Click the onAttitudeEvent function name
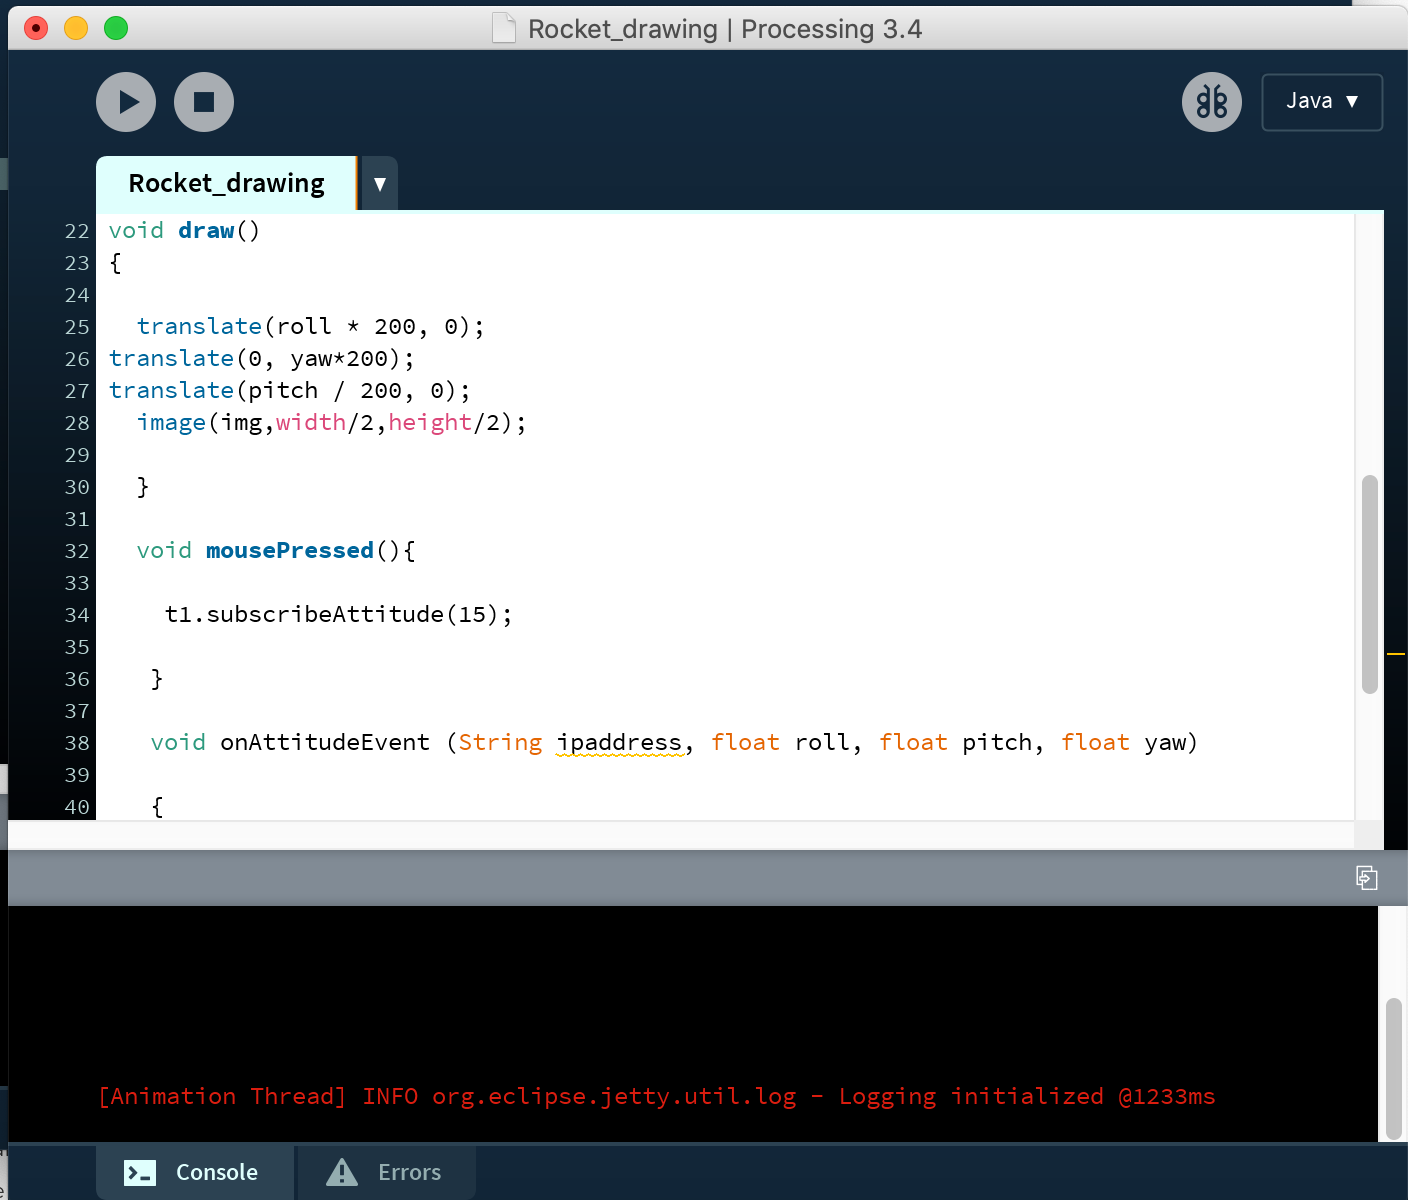 point(325,743)
